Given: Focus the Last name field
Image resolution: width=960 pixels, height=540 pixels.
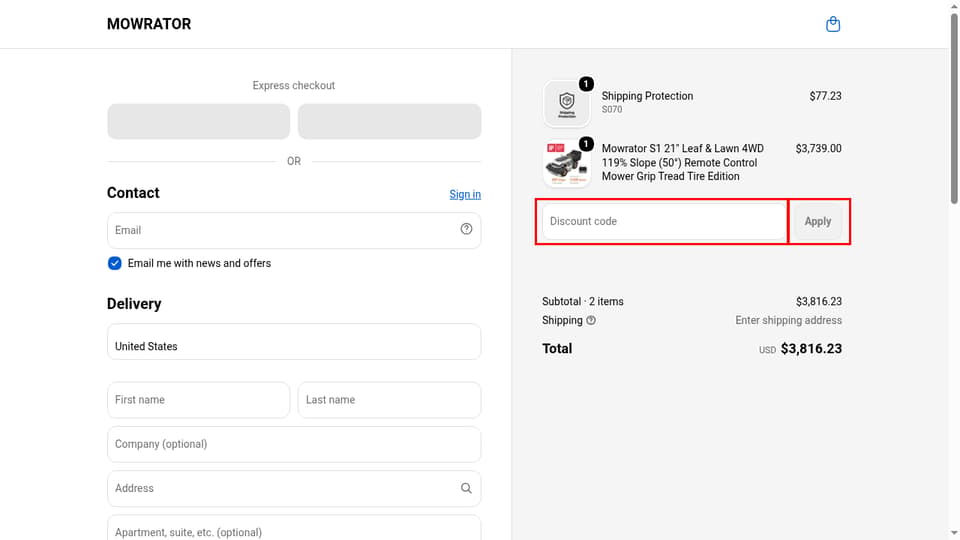Looking at the screenshot, I should pyautogui.click(x=389, y=400).
